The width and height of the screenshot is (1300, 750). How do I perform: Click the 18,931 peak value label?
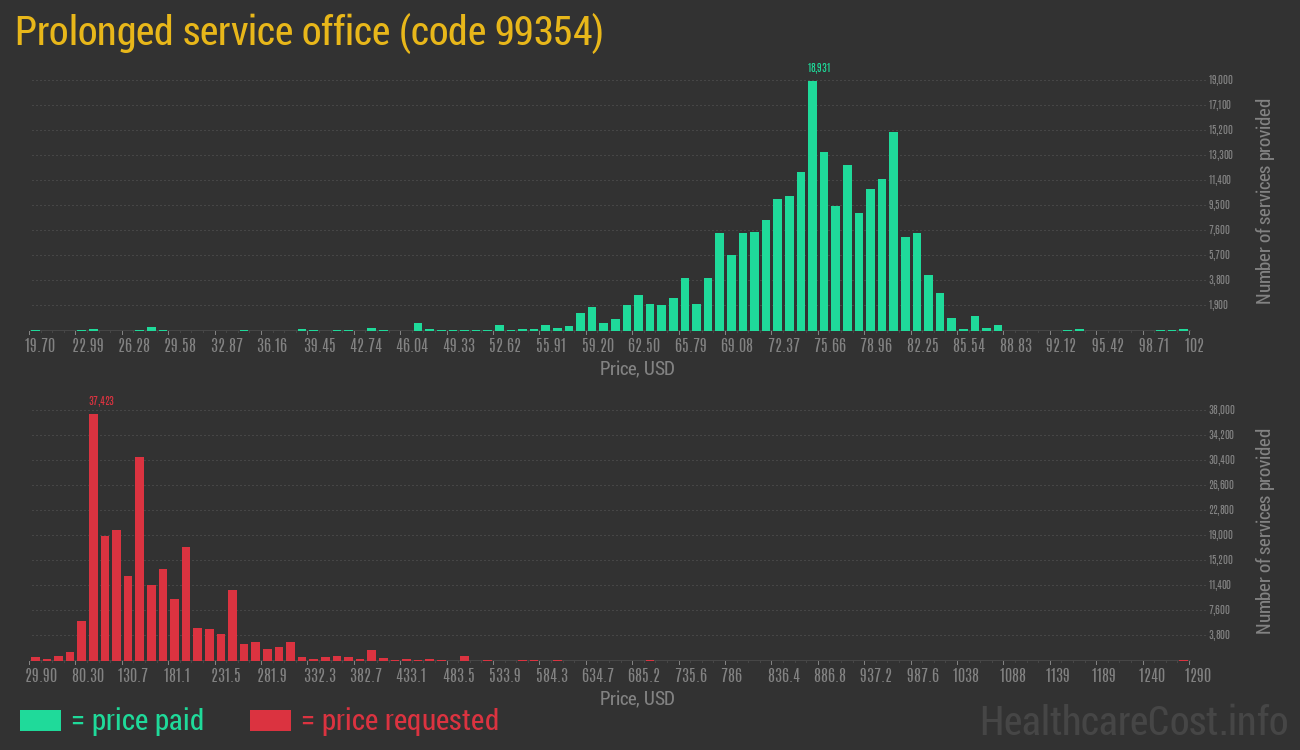pyautogui.click(x=819, y=68)
